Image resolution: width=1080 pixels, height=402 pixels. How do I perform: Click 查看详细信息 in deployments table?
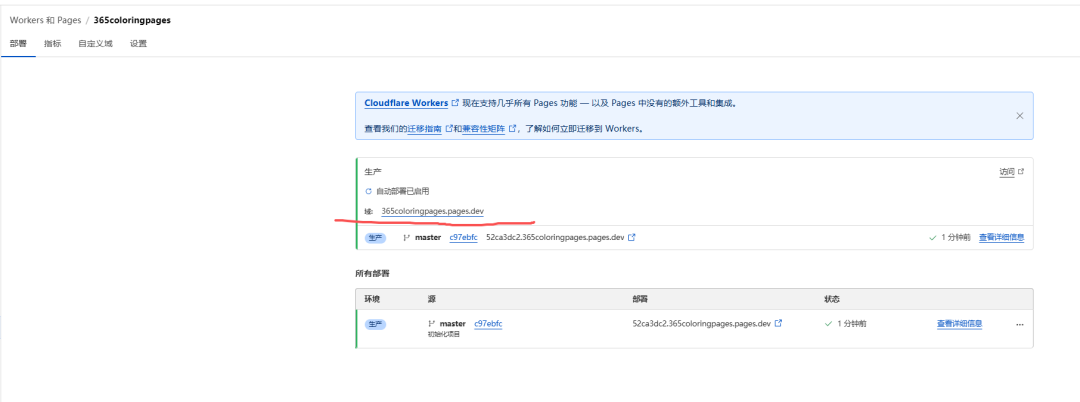pyautogui.click(x=959, y=324)
